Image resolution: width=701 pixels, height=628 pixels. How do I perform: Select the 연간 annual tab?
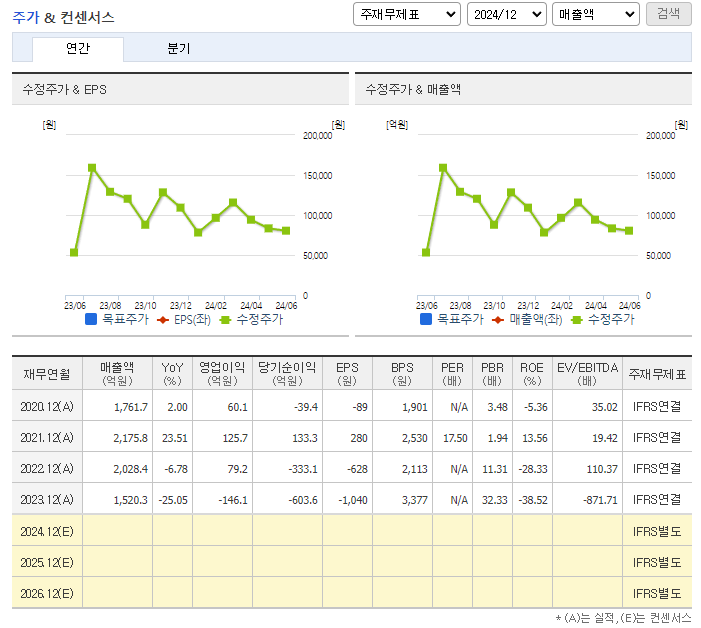point(78,48)
